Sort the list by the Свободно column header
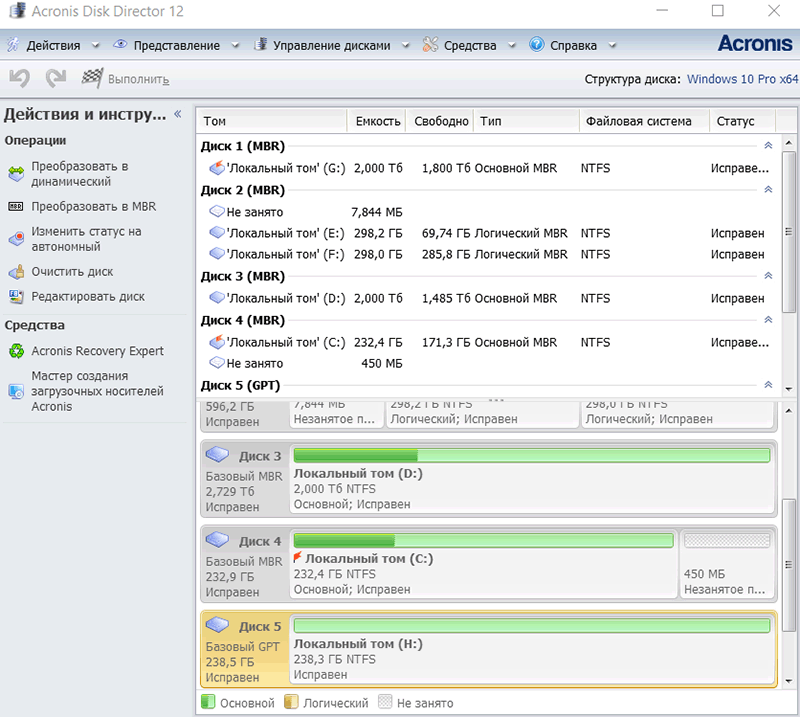 click(440, 121)
